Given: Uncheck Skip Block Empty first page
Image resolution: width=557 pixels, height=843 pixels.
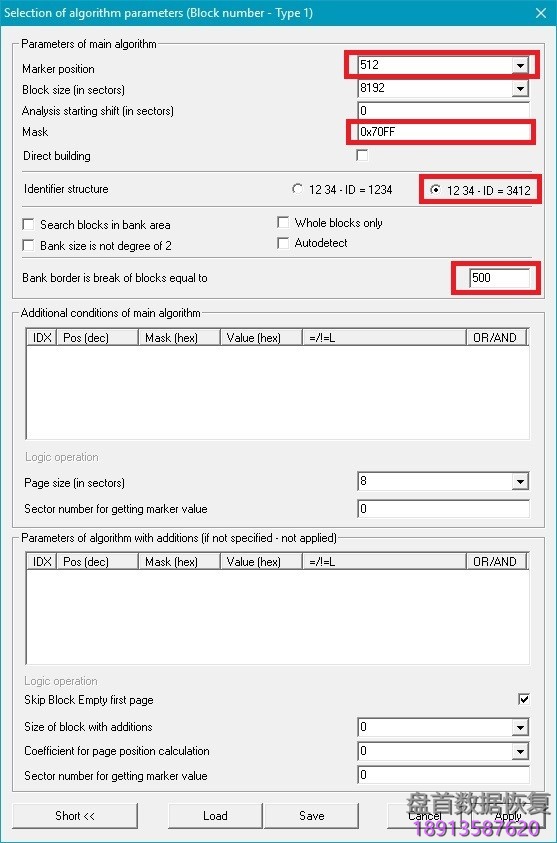Looking at the screenshot, I should (524, 699).
